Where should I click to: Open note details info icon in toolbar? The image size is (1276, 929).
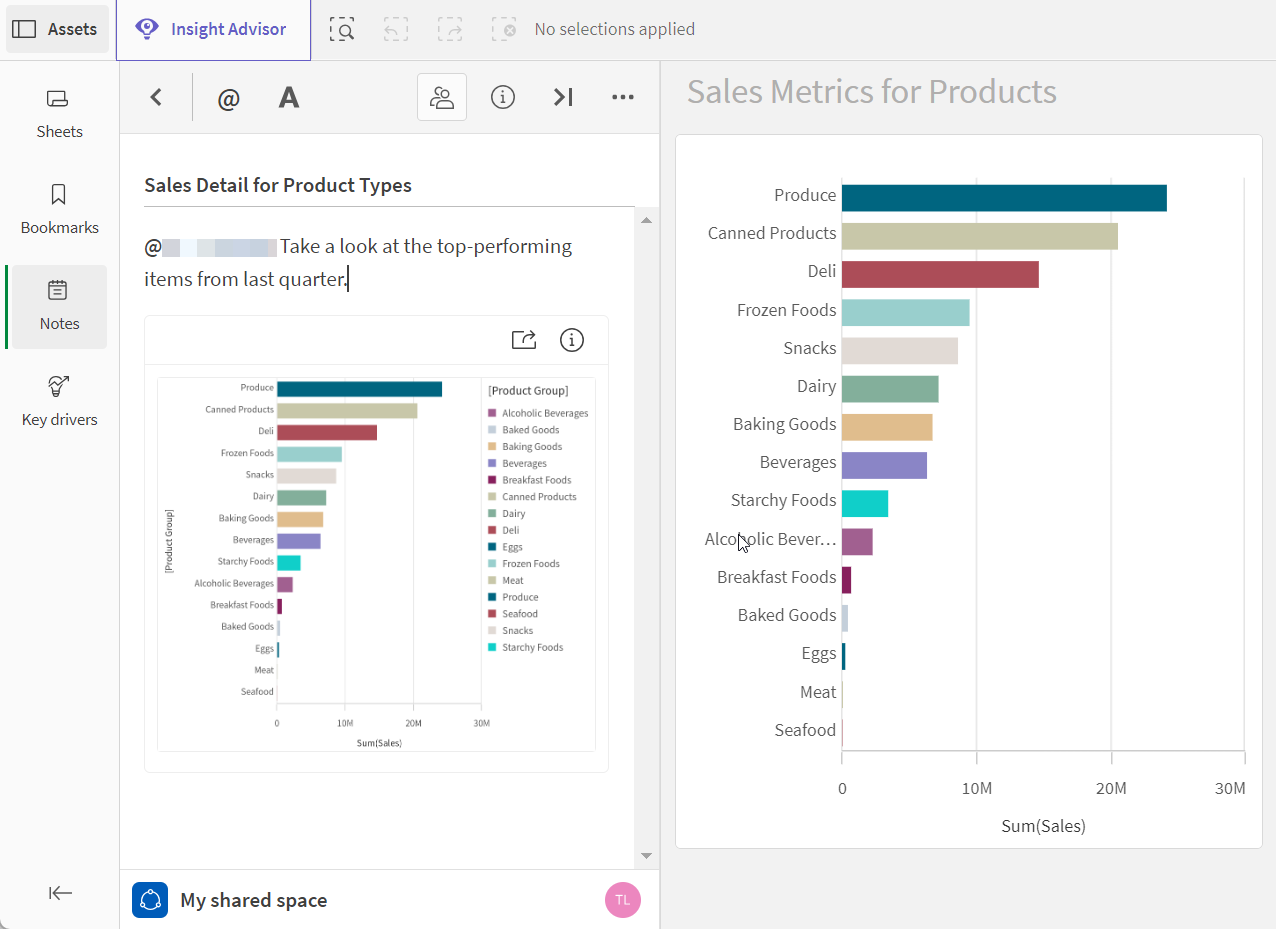coord(503,97)
